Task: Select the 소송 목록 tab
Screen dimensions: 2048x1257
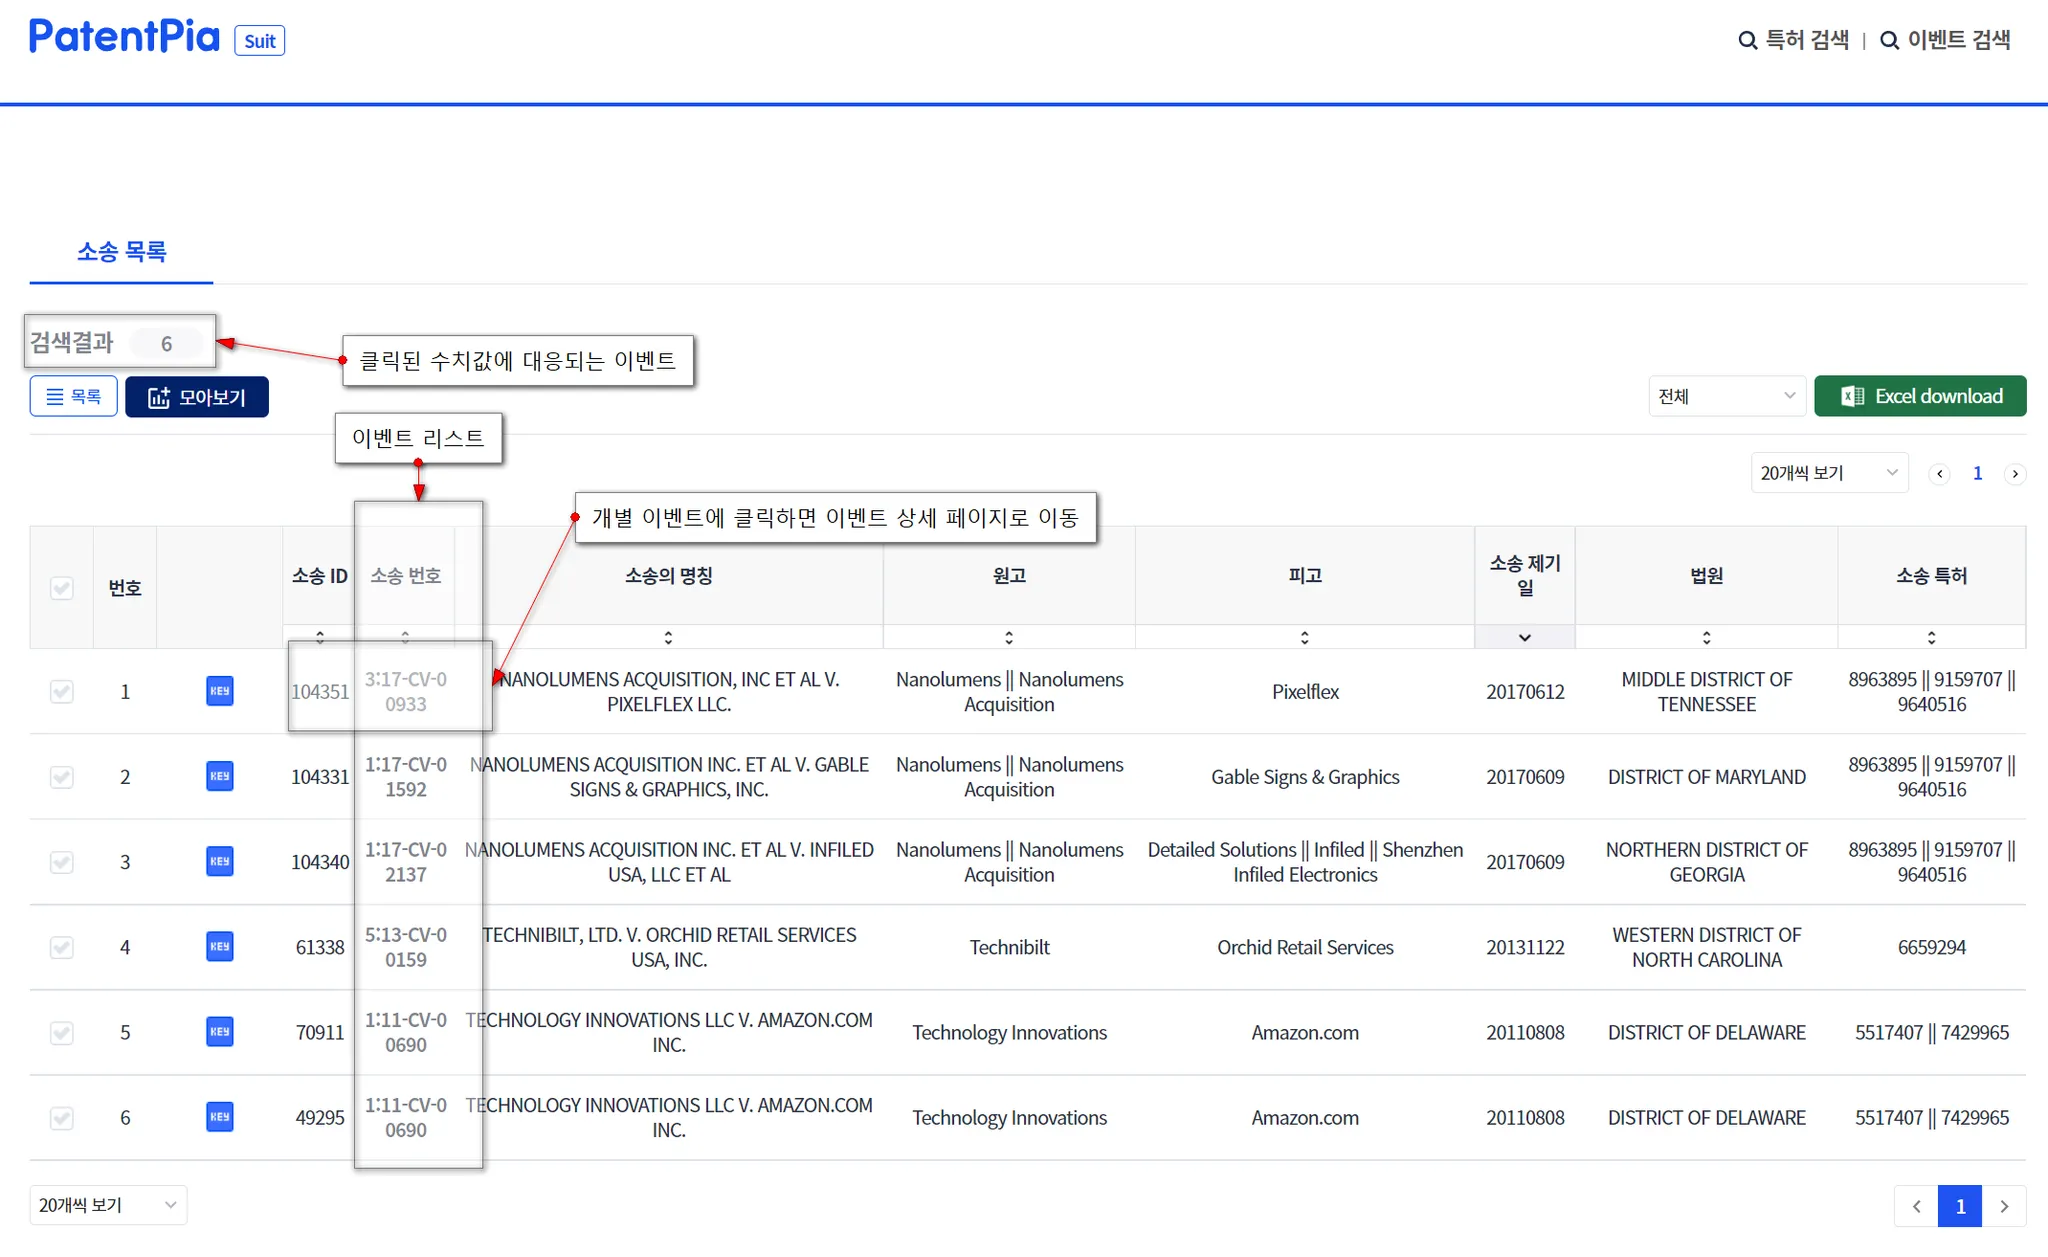Action: (121, 252)
